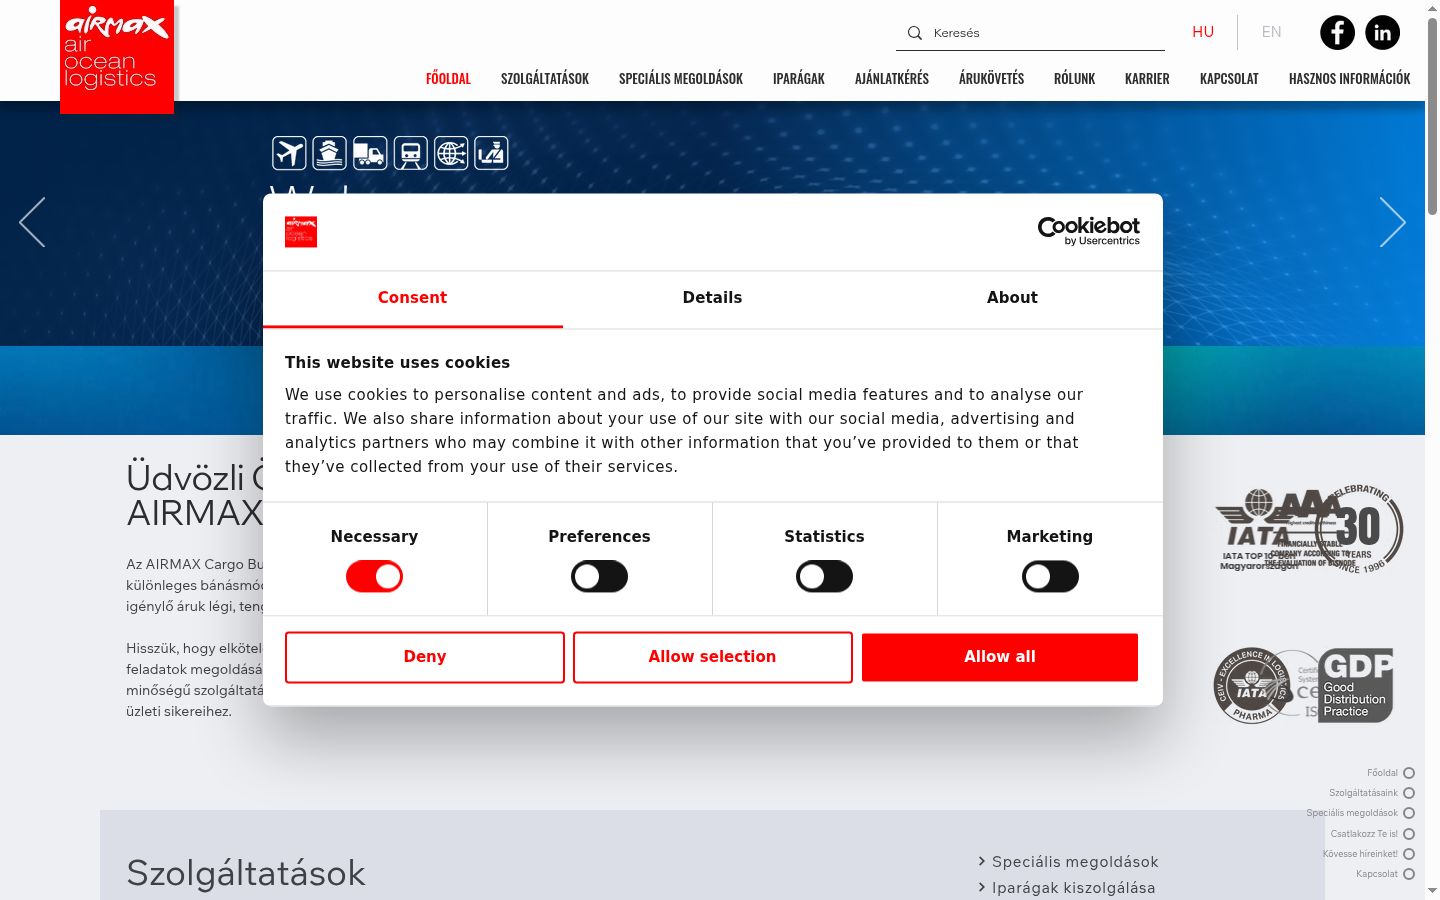Open the Facebook page icon
This screenshot has width=1440, height=900.
point(1337,33)
